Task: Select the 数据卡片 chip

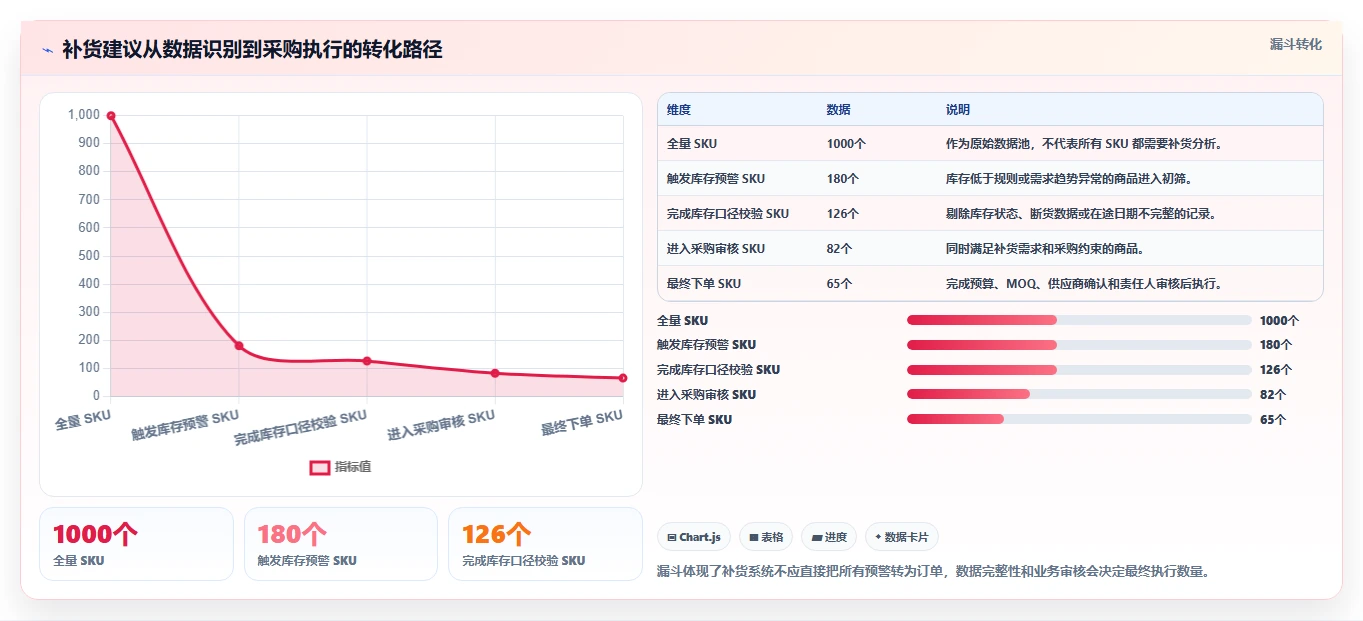Action: tap(902, 537)
